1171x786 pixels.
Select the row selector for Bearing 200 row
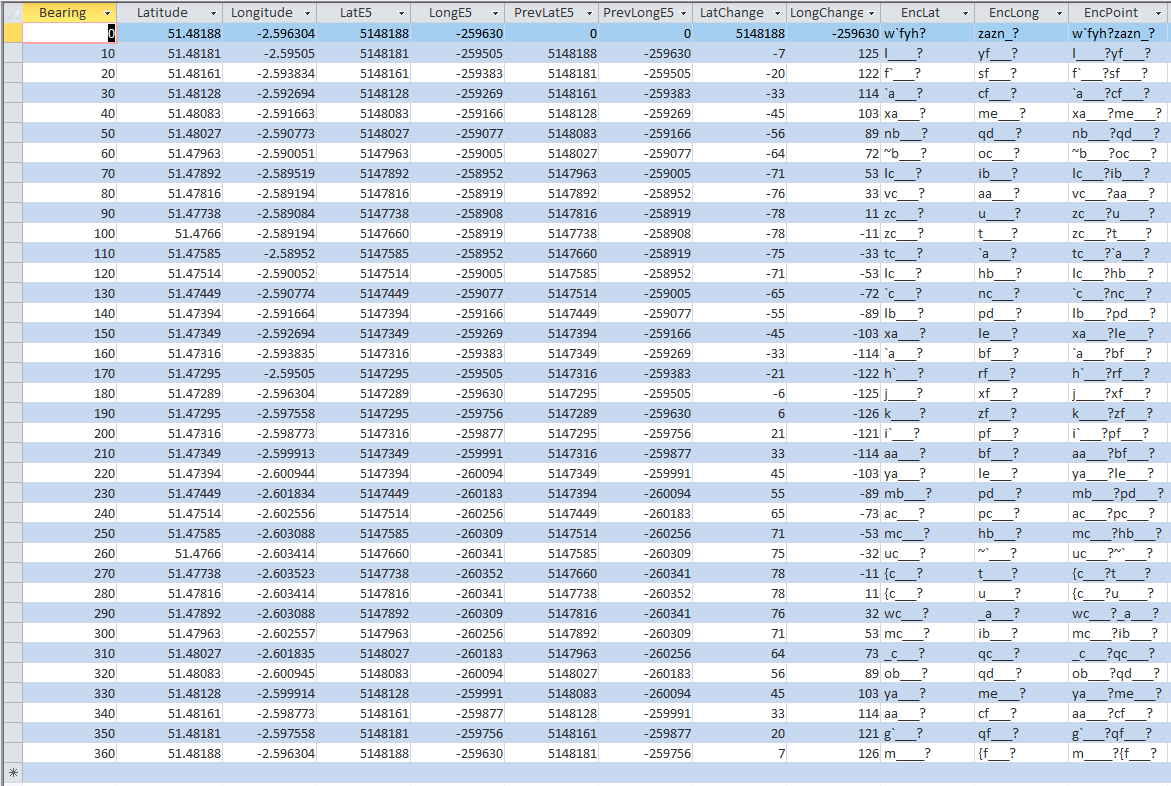pyautogui.click(x=13, y=433)
